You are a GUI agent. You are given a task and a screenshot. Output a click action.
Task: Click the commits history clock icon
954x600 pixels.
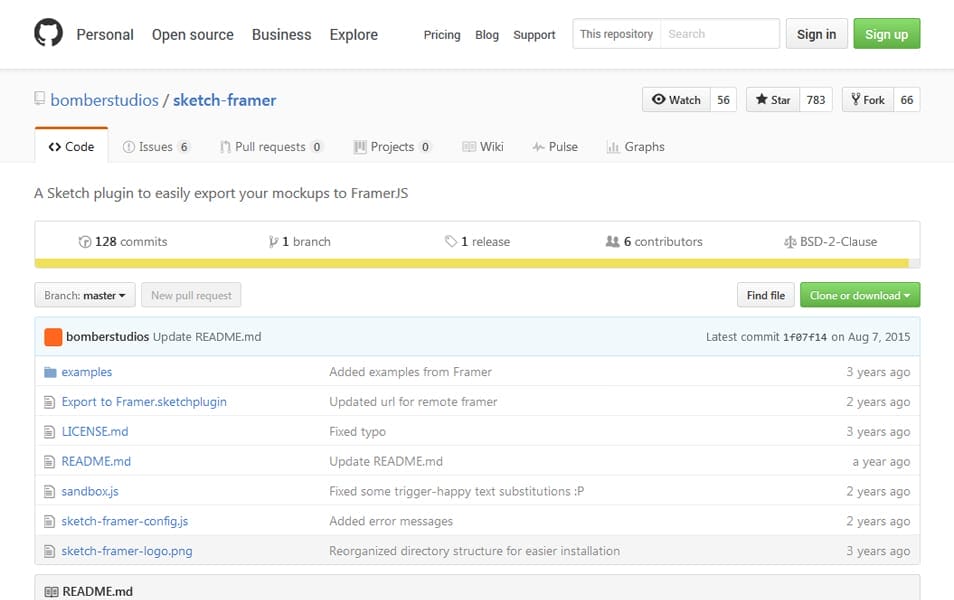click(85, 242)
